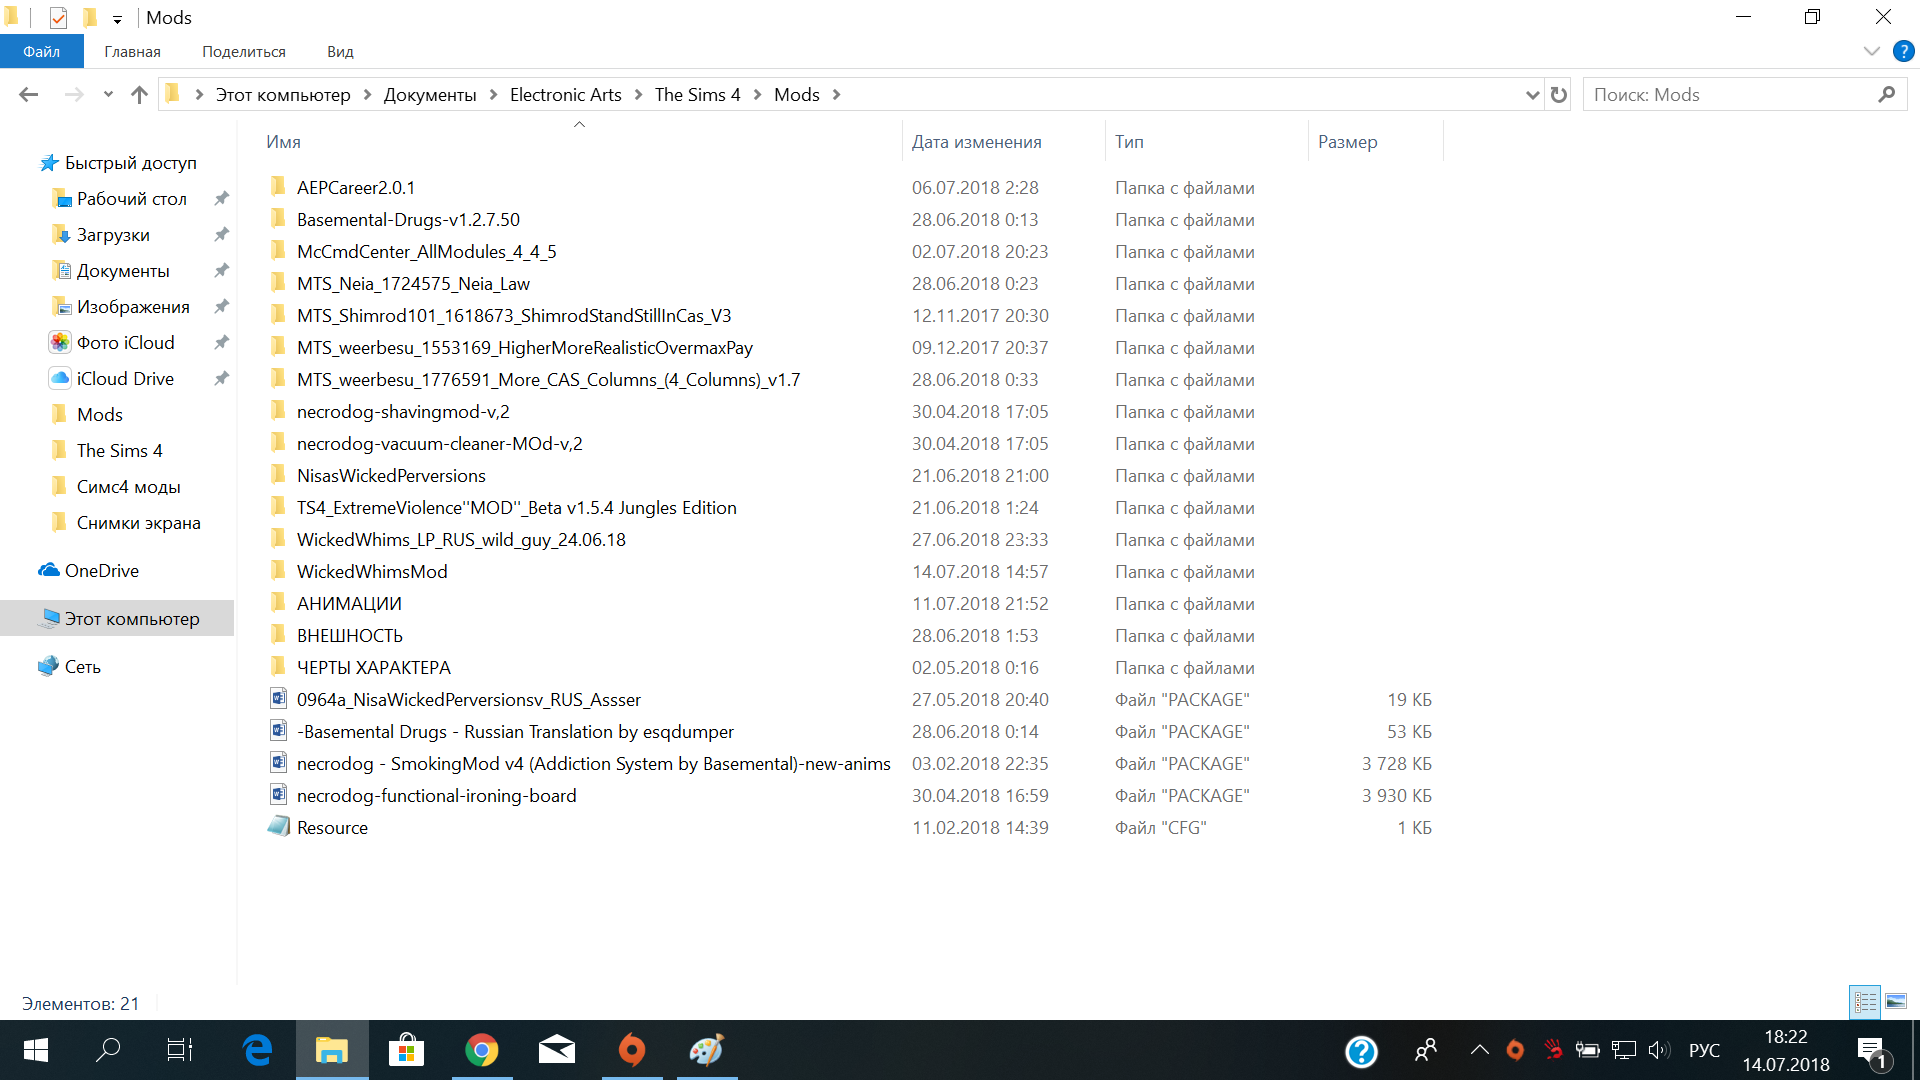Open Снимки экрана in the sidebar
The height and width of the screenshot is (1080, 1920).
(x=138, y=523)
